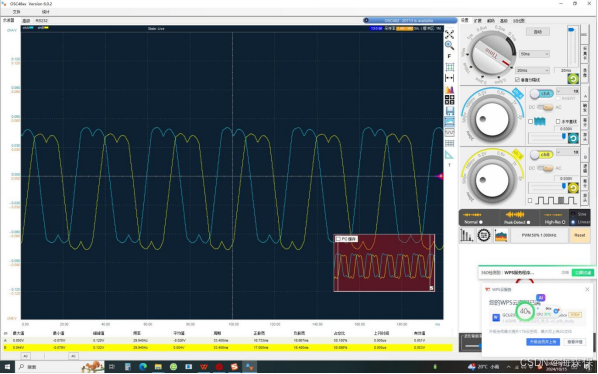Screen dimensions: 598x374
Task: Click the blue chA waveform icon
Action: pos(540,122)
